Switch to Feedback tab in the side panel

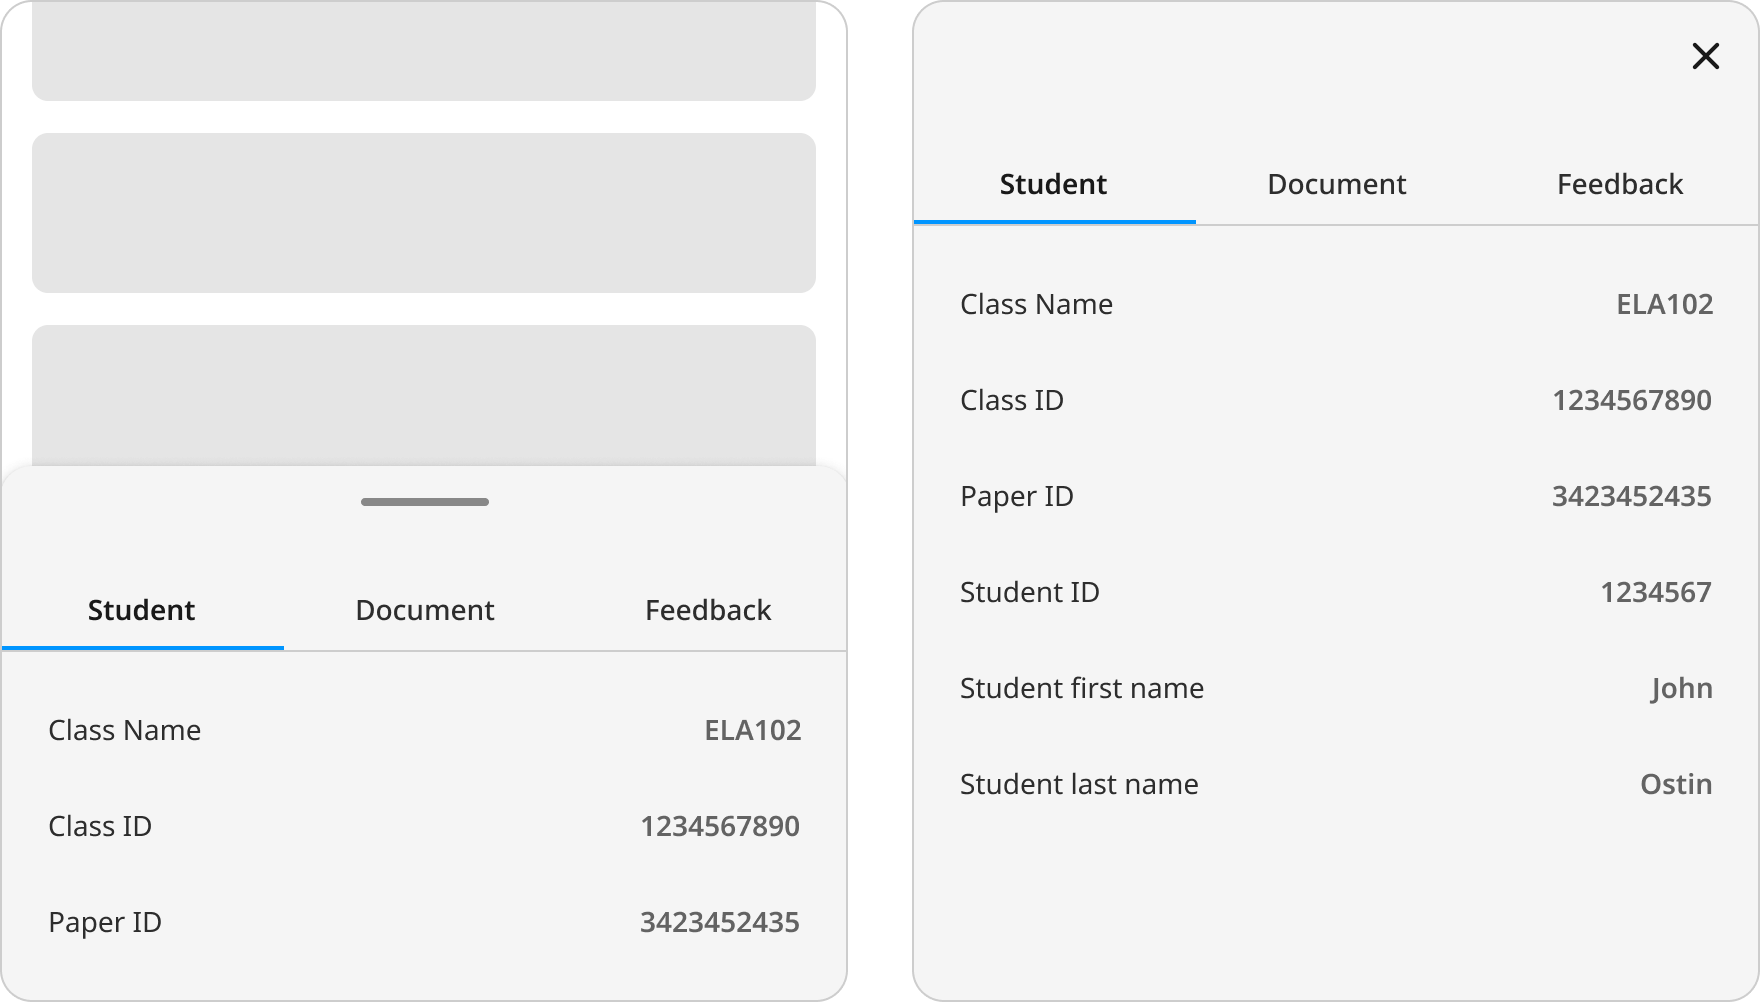pos(1620,184)
